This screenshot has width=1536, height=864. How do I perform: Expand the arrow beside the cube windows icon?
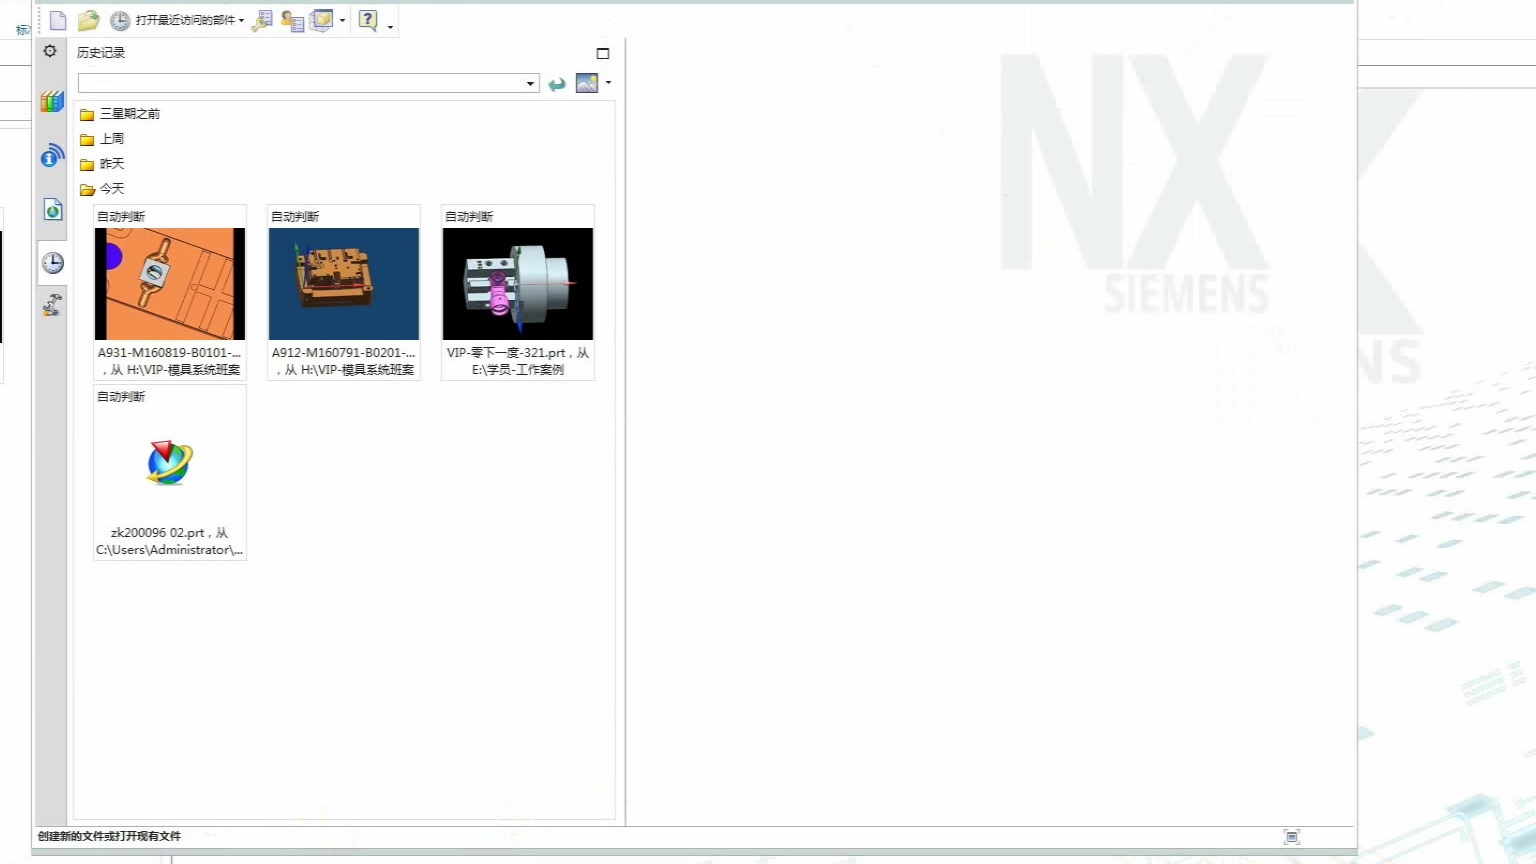pyautogui.click(x=342, y=20)
